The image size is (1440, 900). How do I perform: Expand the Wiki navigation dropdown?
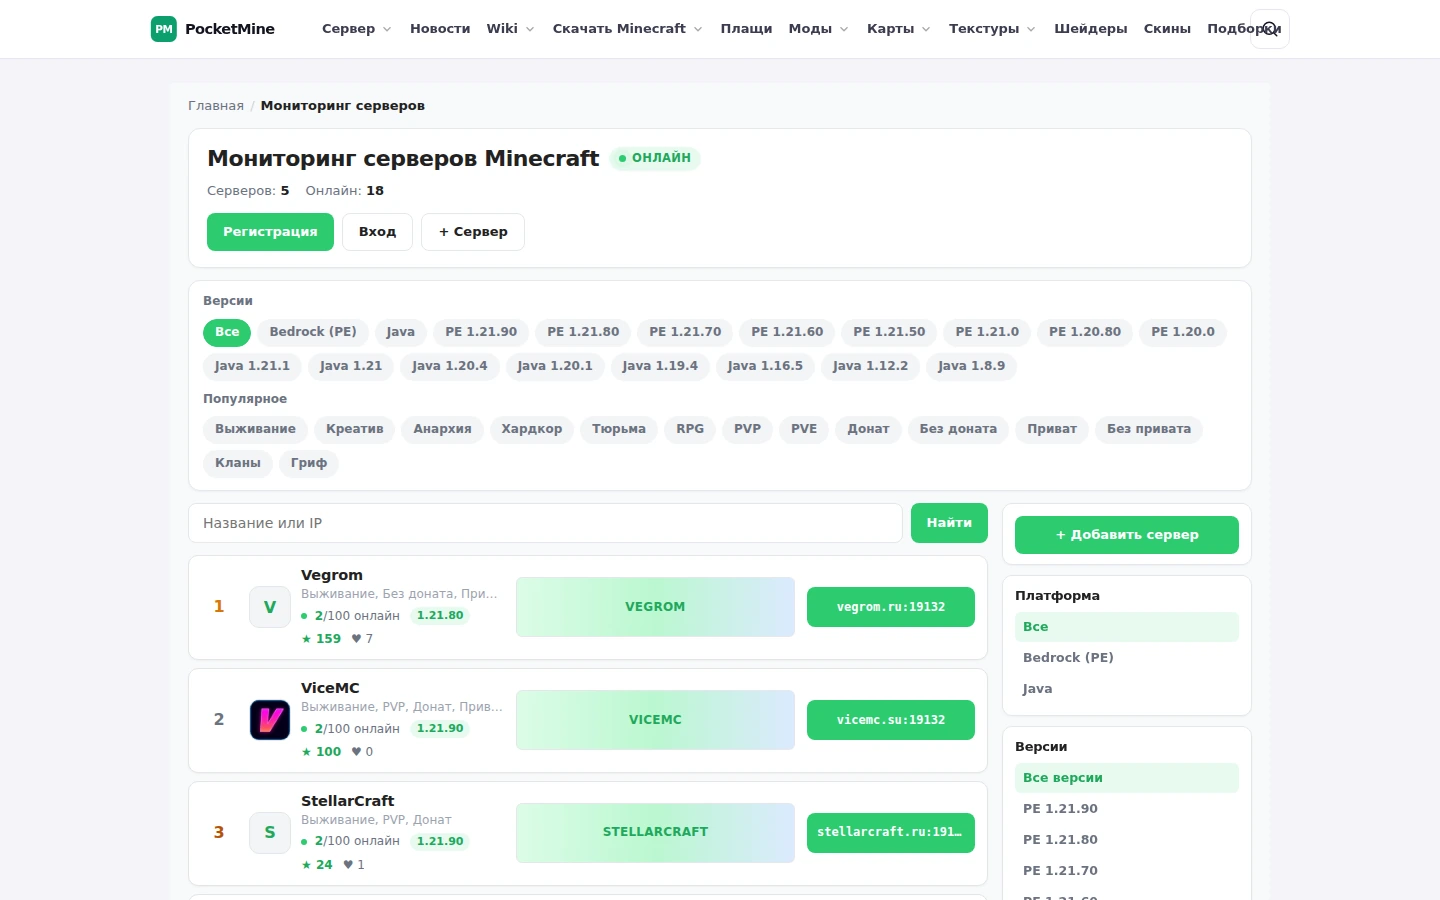(511, 29)
